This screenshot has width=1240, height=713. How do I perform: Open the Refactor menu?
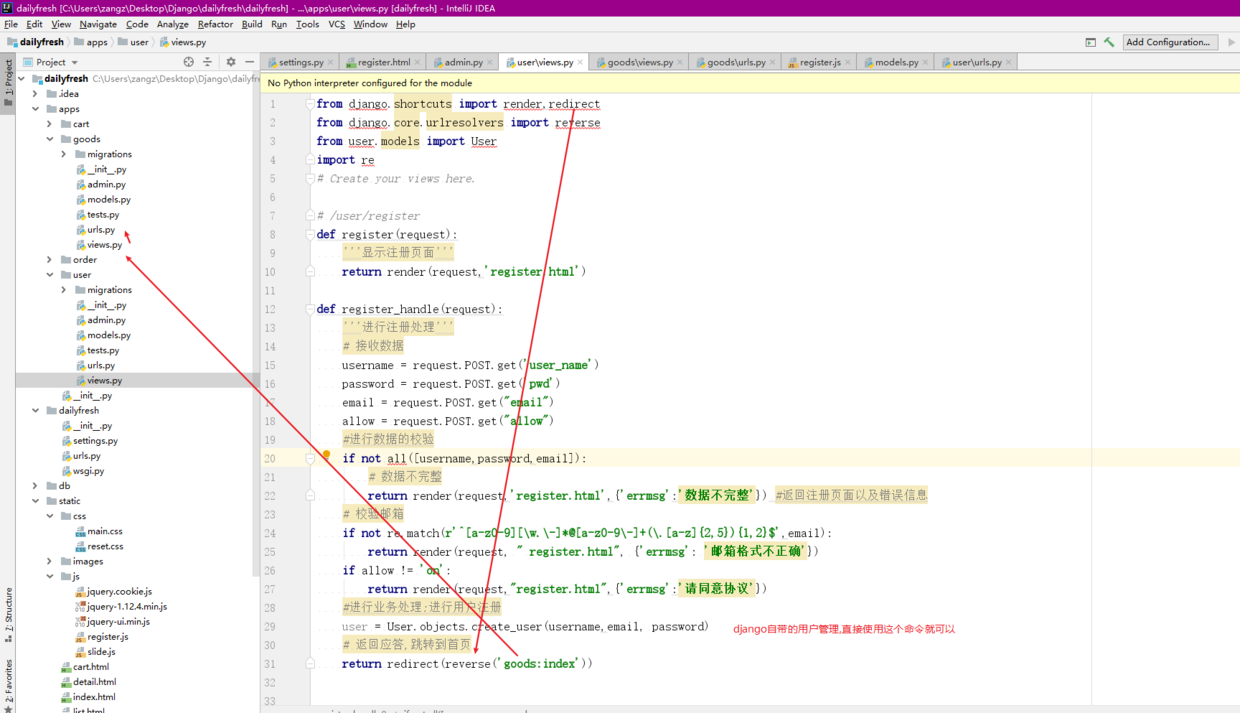click(x=215, y=24)
